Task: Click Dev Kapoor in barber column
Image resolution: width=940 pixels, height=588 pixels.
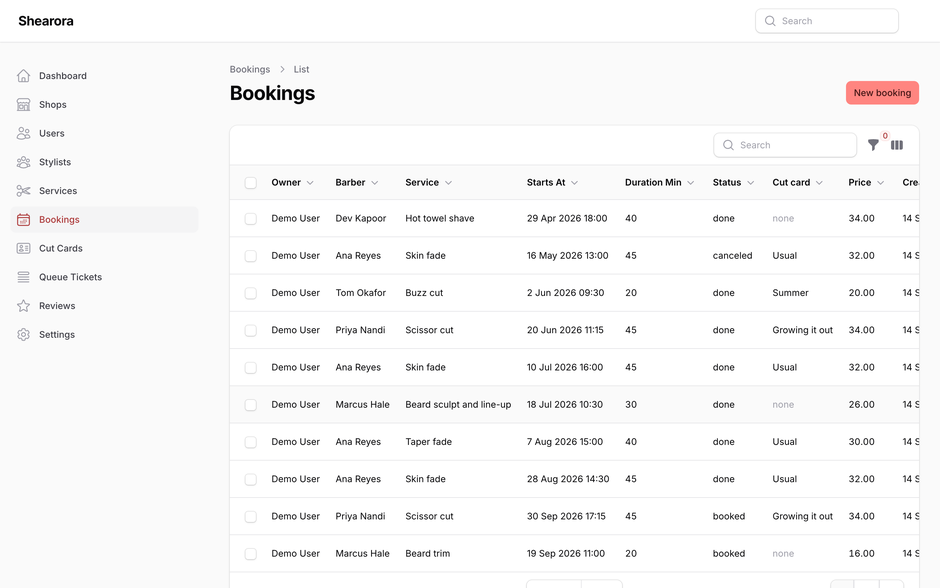Action: (361, 218)
